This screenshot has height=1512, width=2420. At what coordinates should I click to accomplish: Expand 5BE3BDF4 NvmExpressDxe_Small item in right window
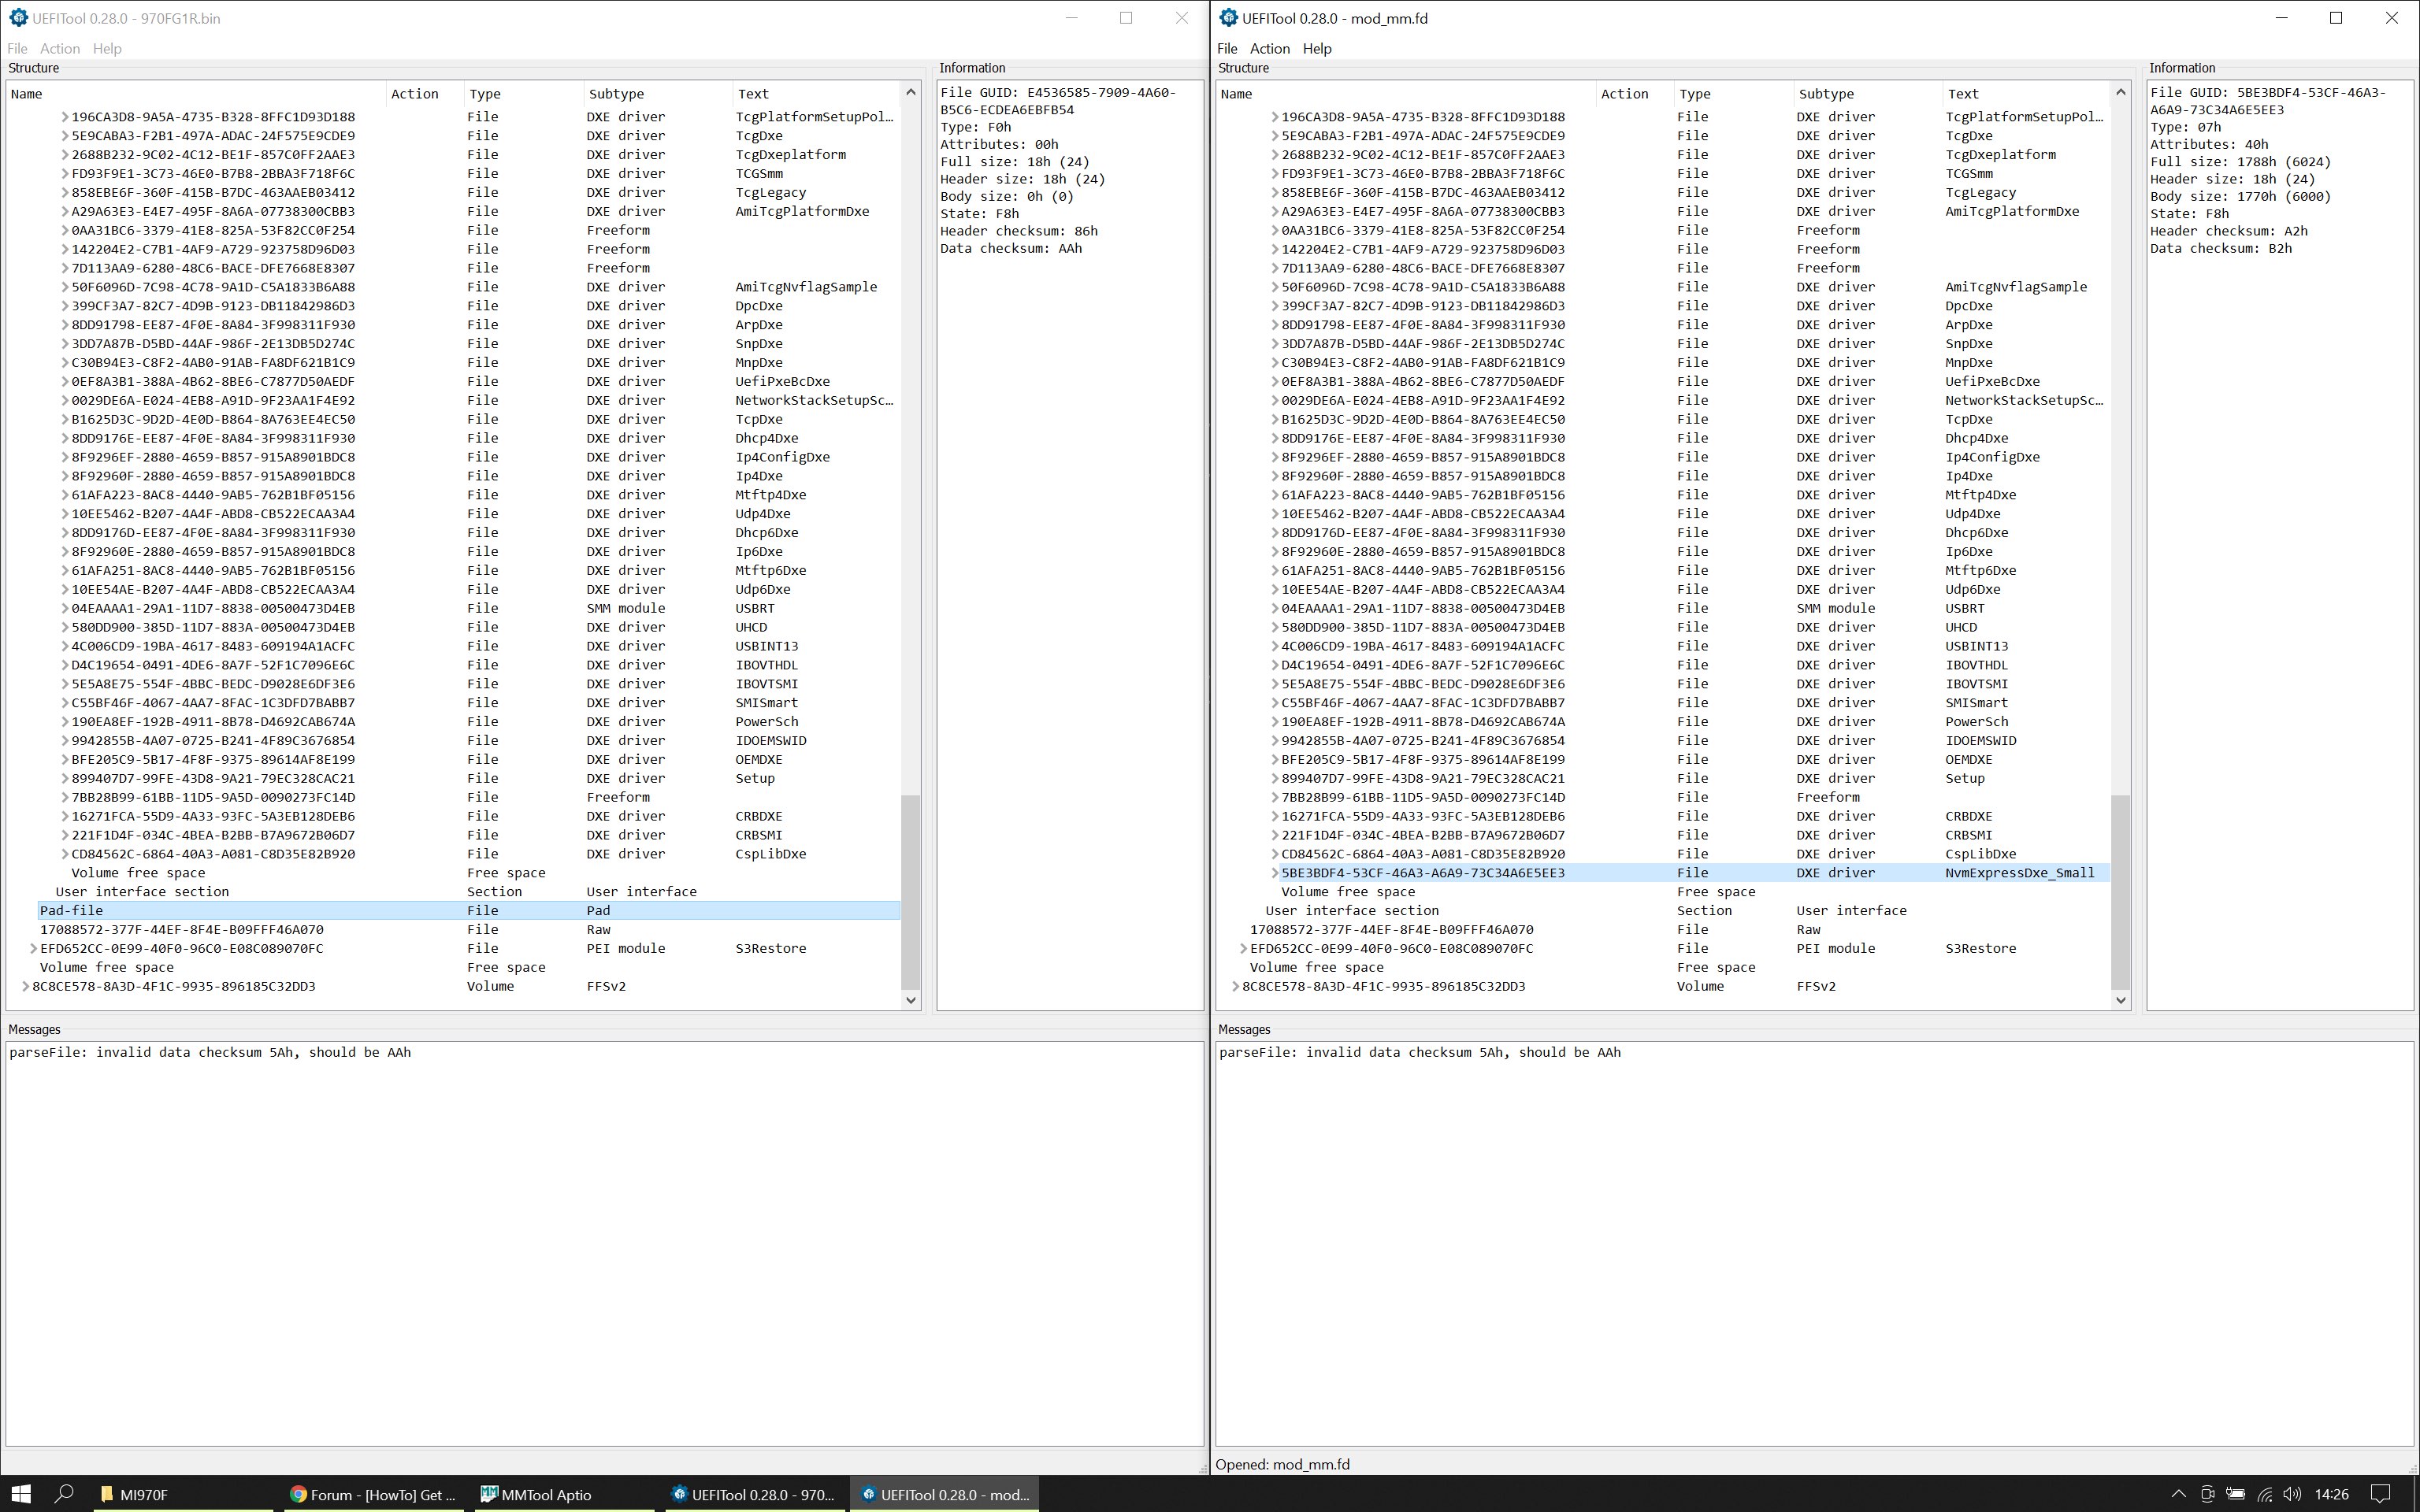1275,873
